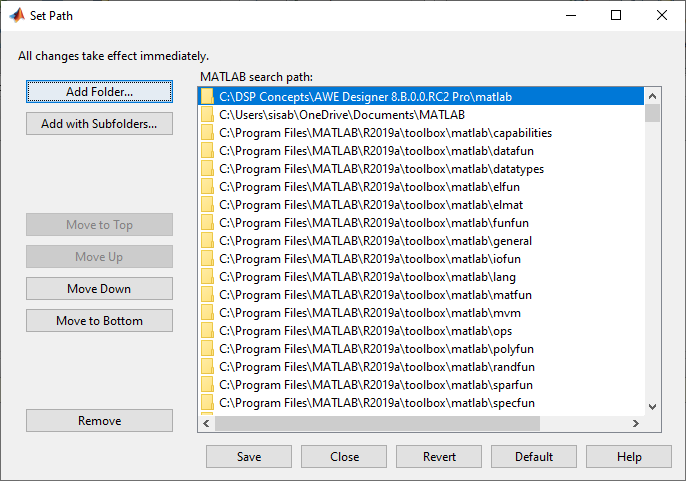Select the toolbox\matlab\datafun path
Viewport: 686px width, 481px height.
(422, 151)
